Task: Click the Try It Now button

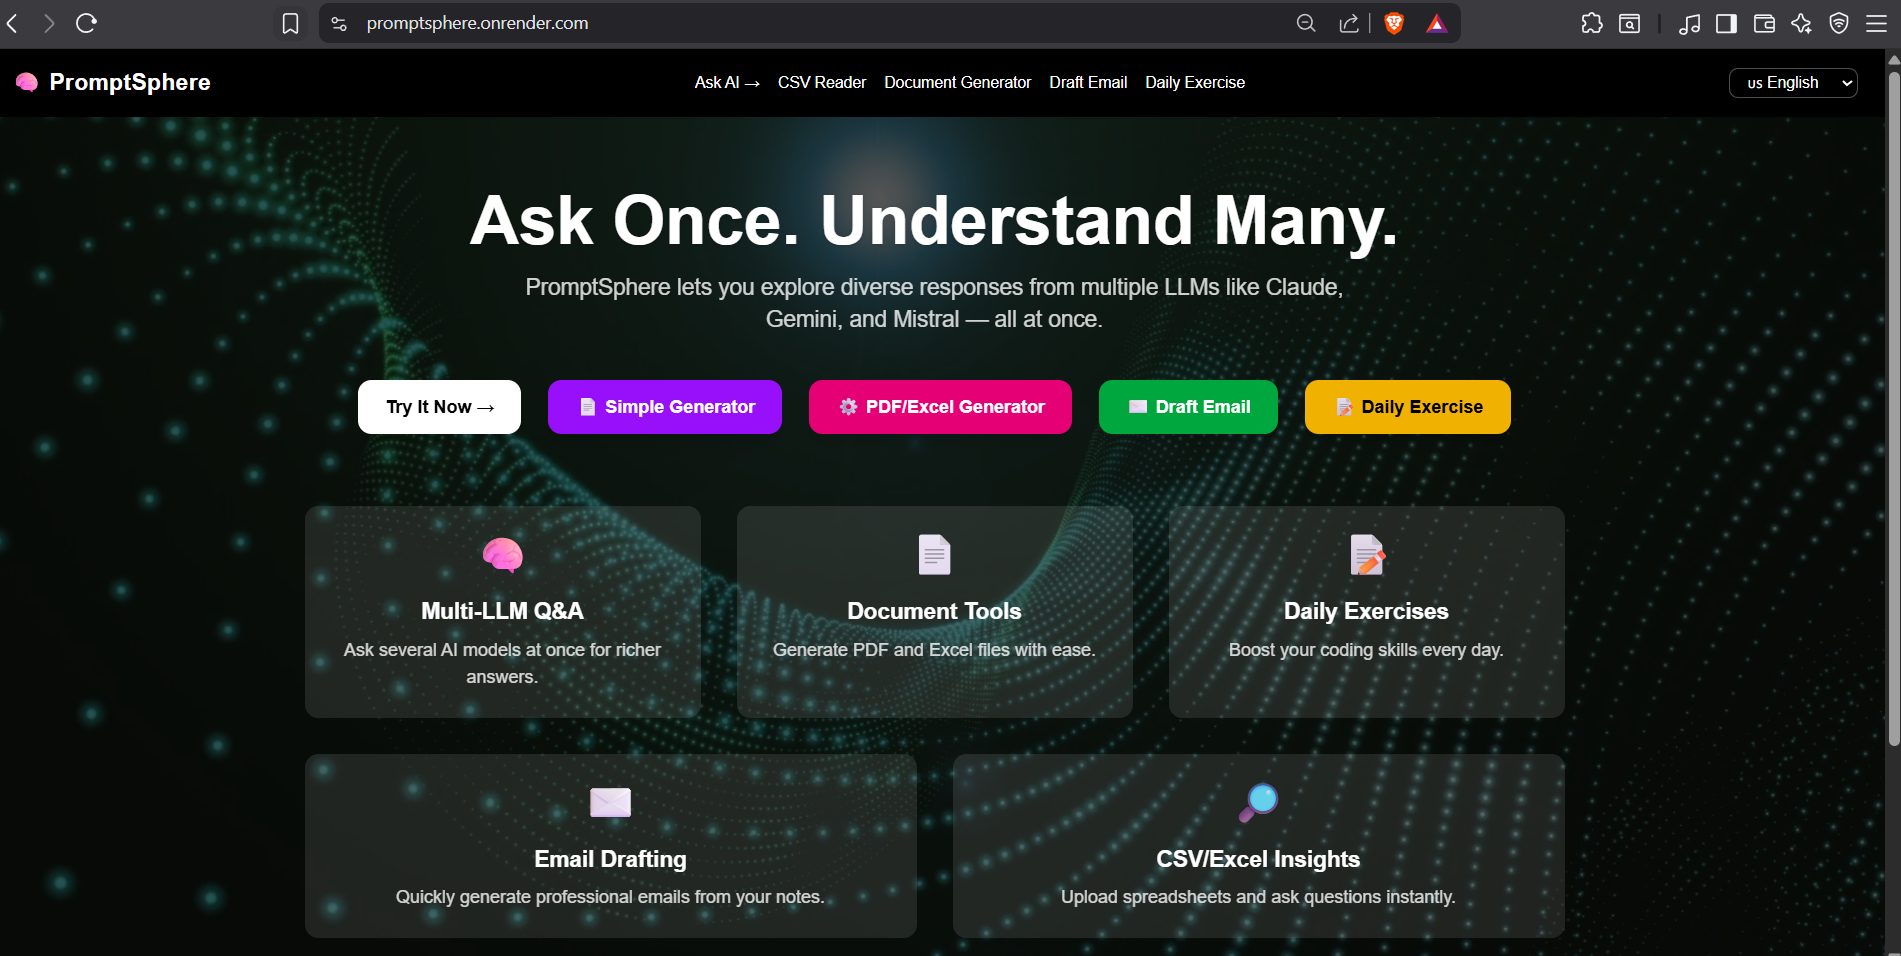Action: tap(438, 406)
